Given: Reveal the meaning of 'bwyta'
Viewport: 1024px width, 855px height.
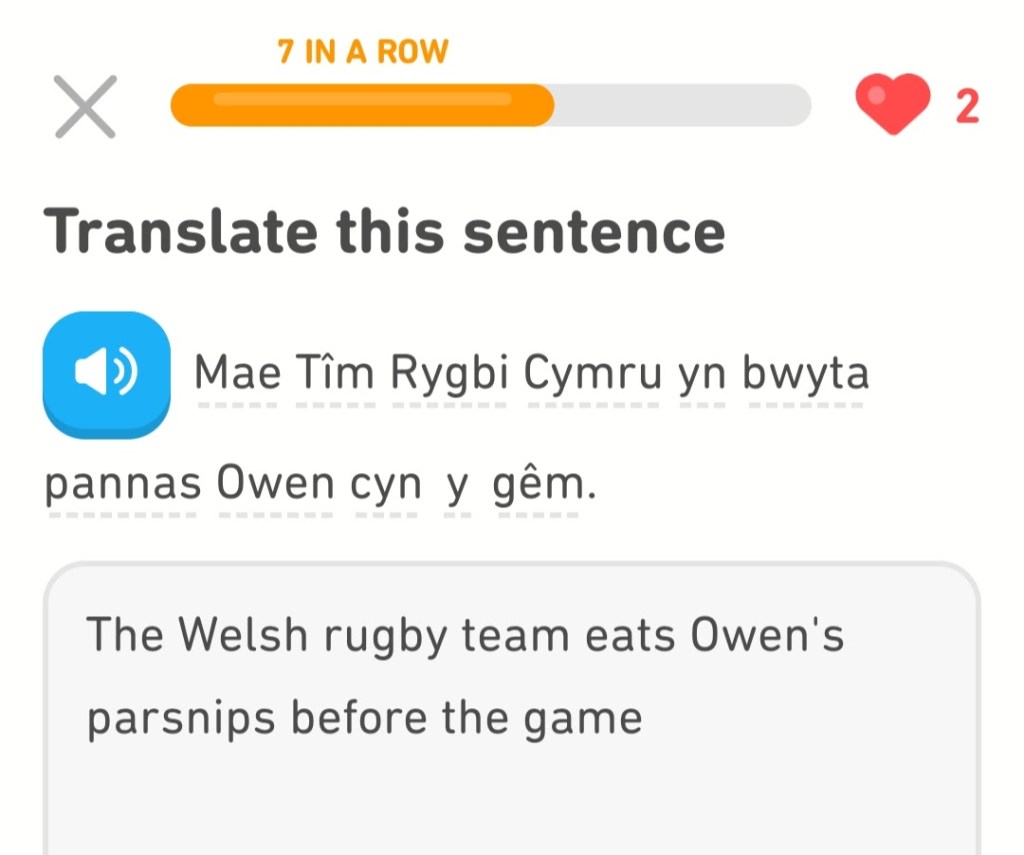Looking at the screenshot, I should (x=806, y=376).
